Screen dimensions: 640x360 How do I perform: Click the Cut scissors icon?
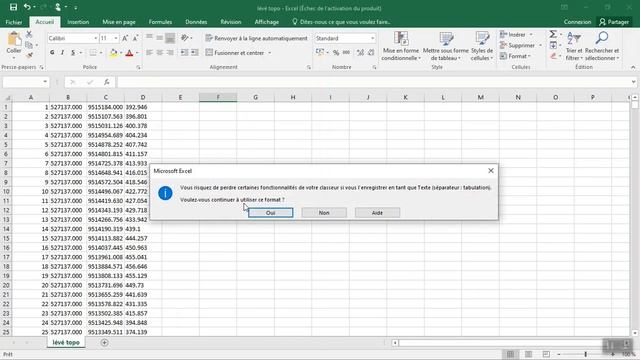[x=29, y=34]
